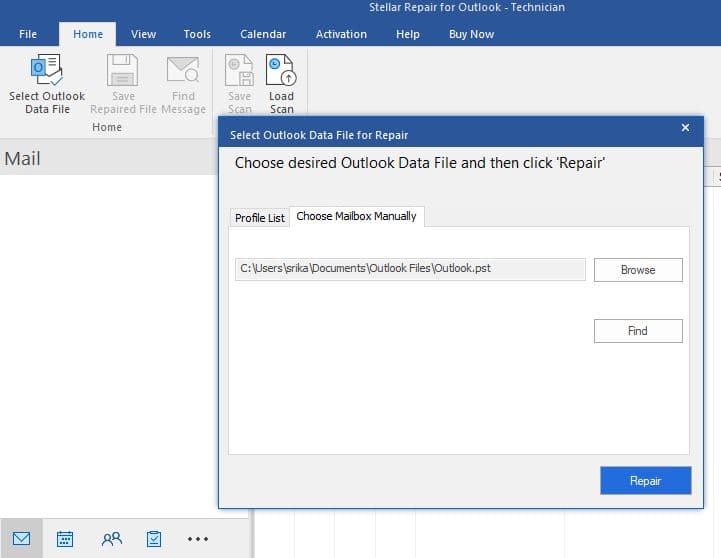Open the Mail view icon in bottom bar
The image size is (721, 558).
pos(22,539)
